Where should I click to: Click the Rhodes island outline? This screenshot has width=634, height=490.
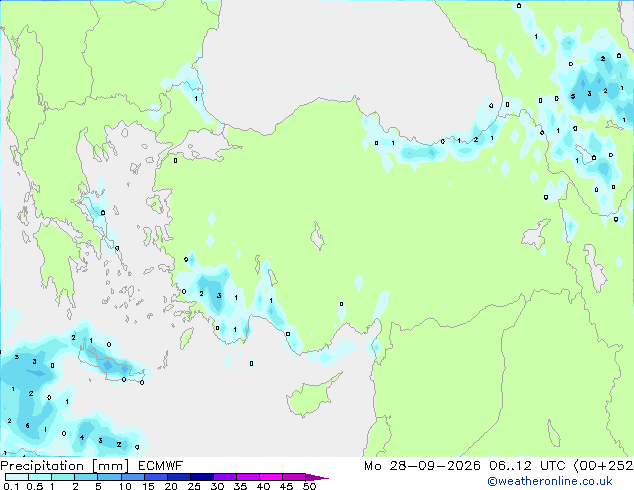click(x=186, y=338)
